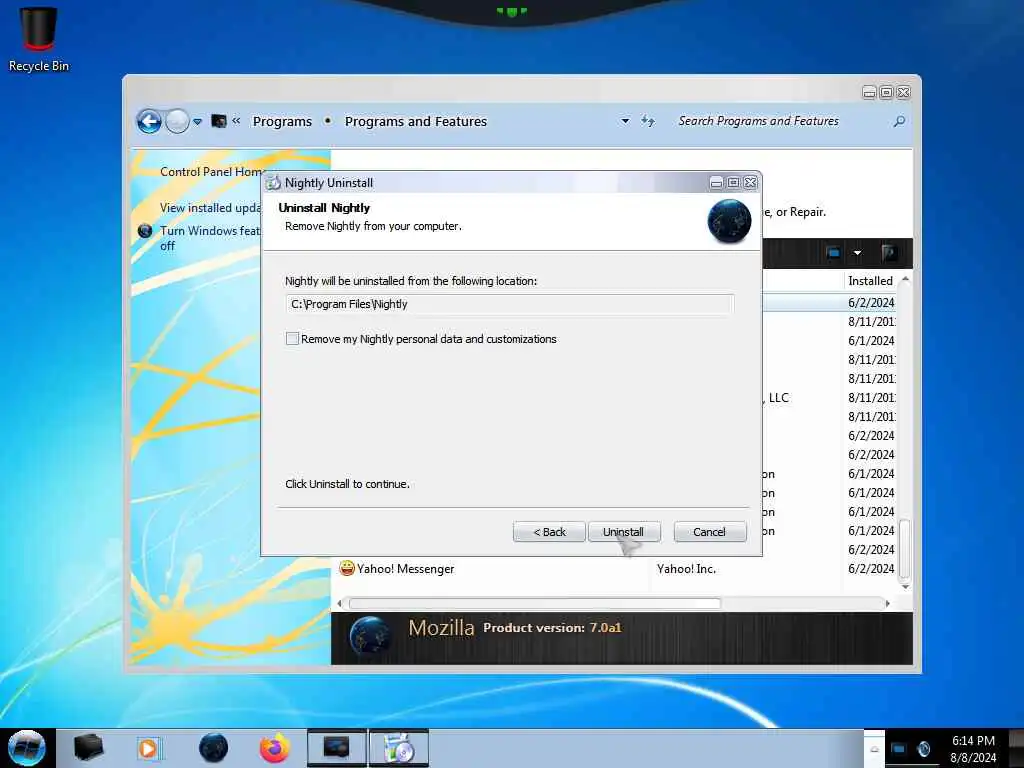Show hidden system tray icons
The width and height of the screenshot is (1024, 768).
tap(874, 749)
